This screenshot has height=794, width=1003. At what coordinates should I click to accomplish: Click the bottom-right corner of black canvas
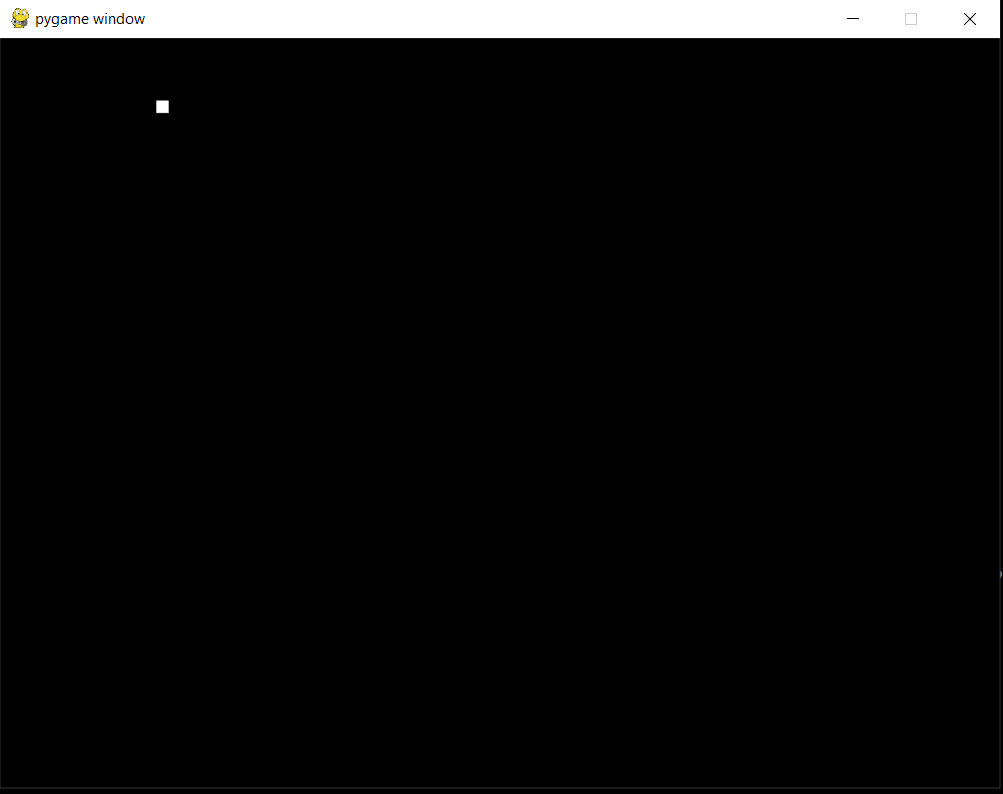tap(996, 783)
